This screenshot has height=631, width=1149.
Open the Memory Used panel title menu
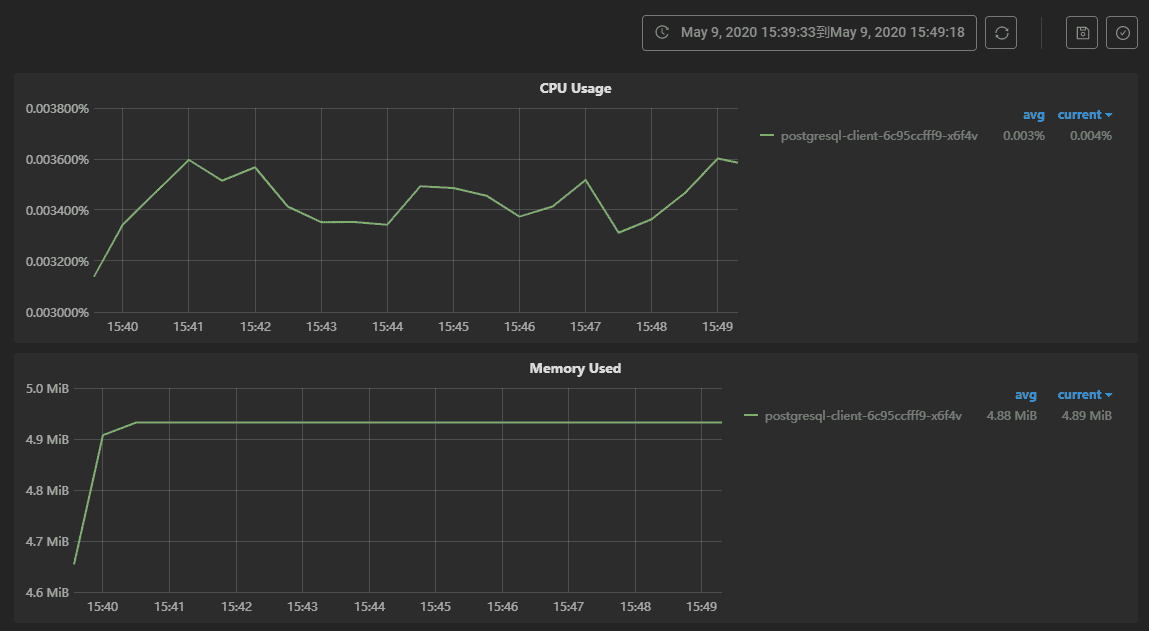[575, 368]
